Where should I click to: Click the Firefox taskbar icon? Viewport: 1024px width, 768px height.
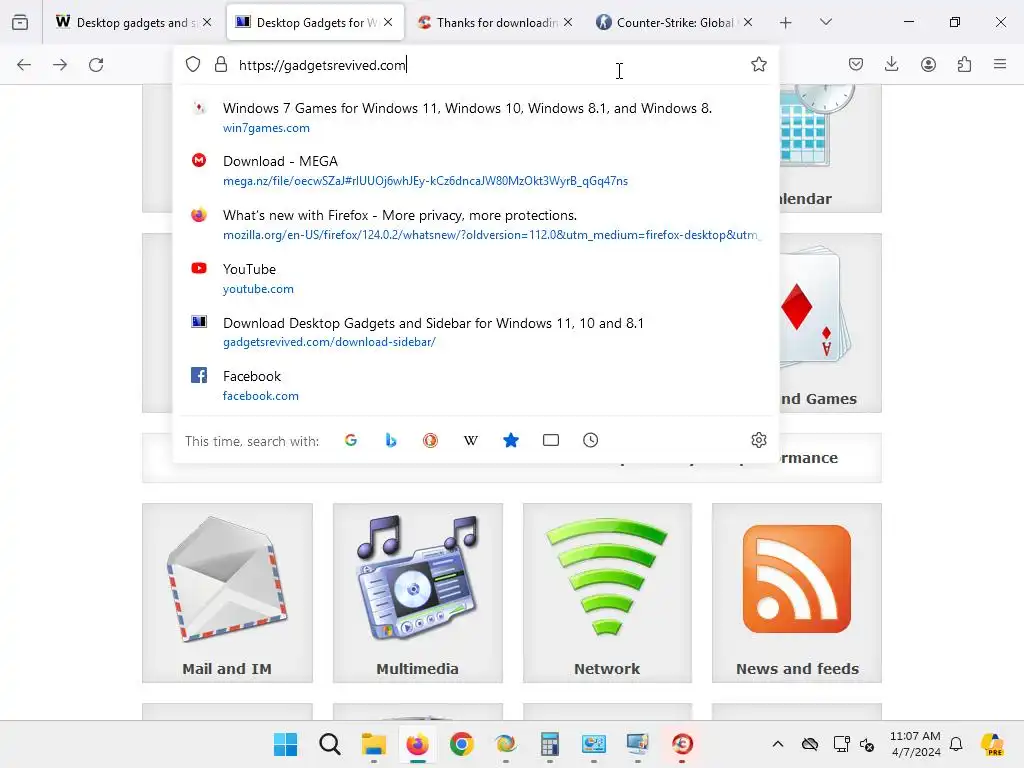pyautogui.click(x=418, y=744)
